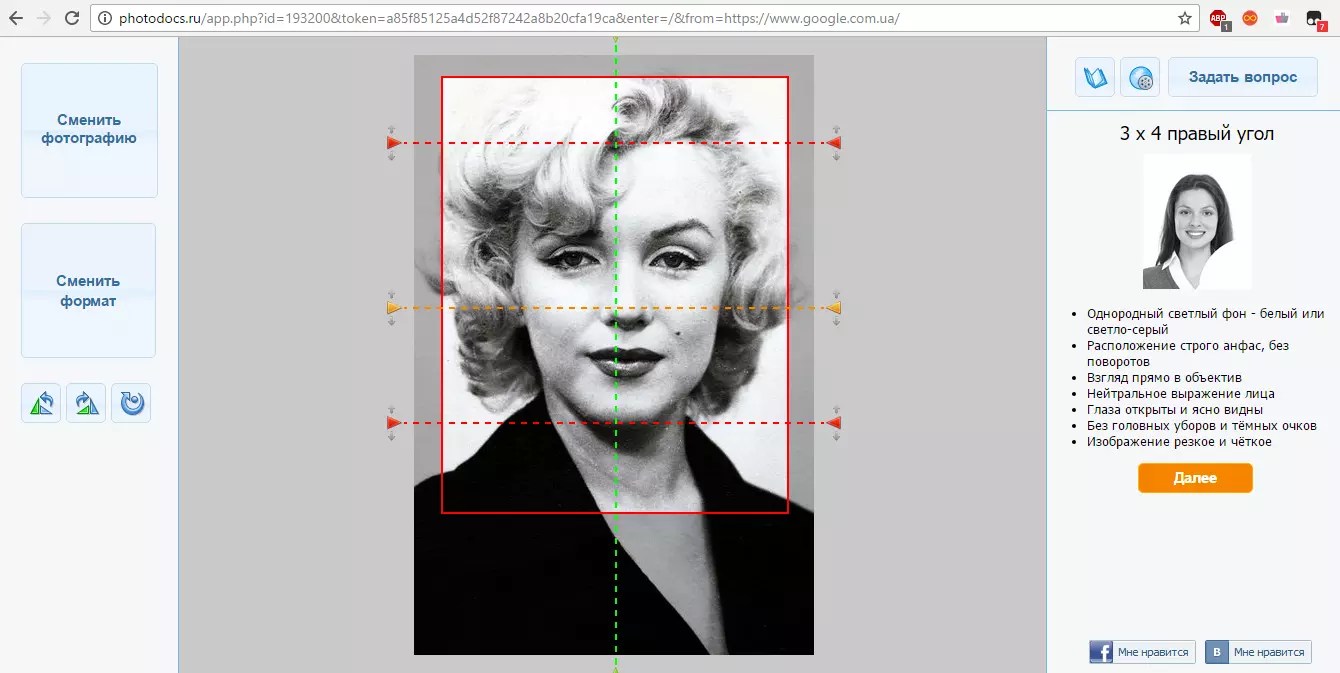The width and height of the screenshot is (1340, 673).
Task: Nudge middle line down with right gray arrow
Action: tap(836, 322)
